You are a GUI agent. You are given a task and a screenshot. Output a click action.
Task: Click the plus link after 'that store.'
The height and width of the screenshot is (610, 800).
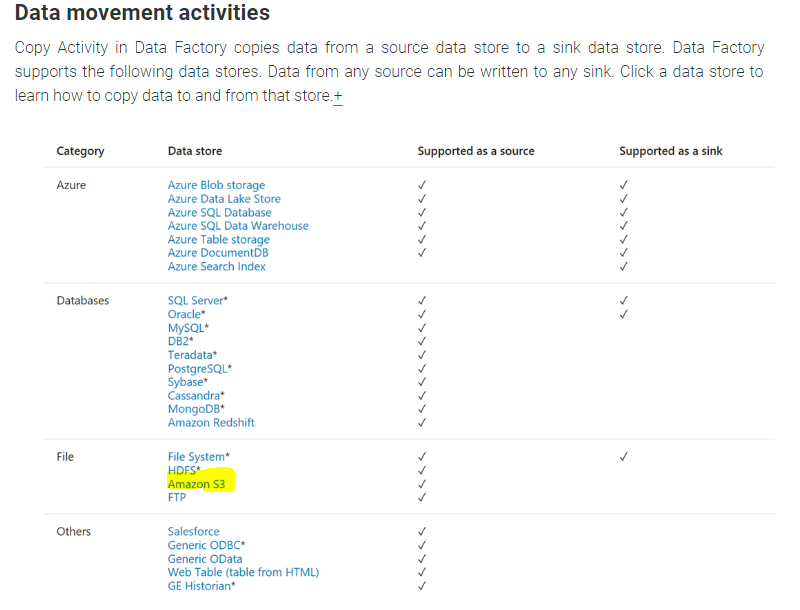tap(338, 96)
